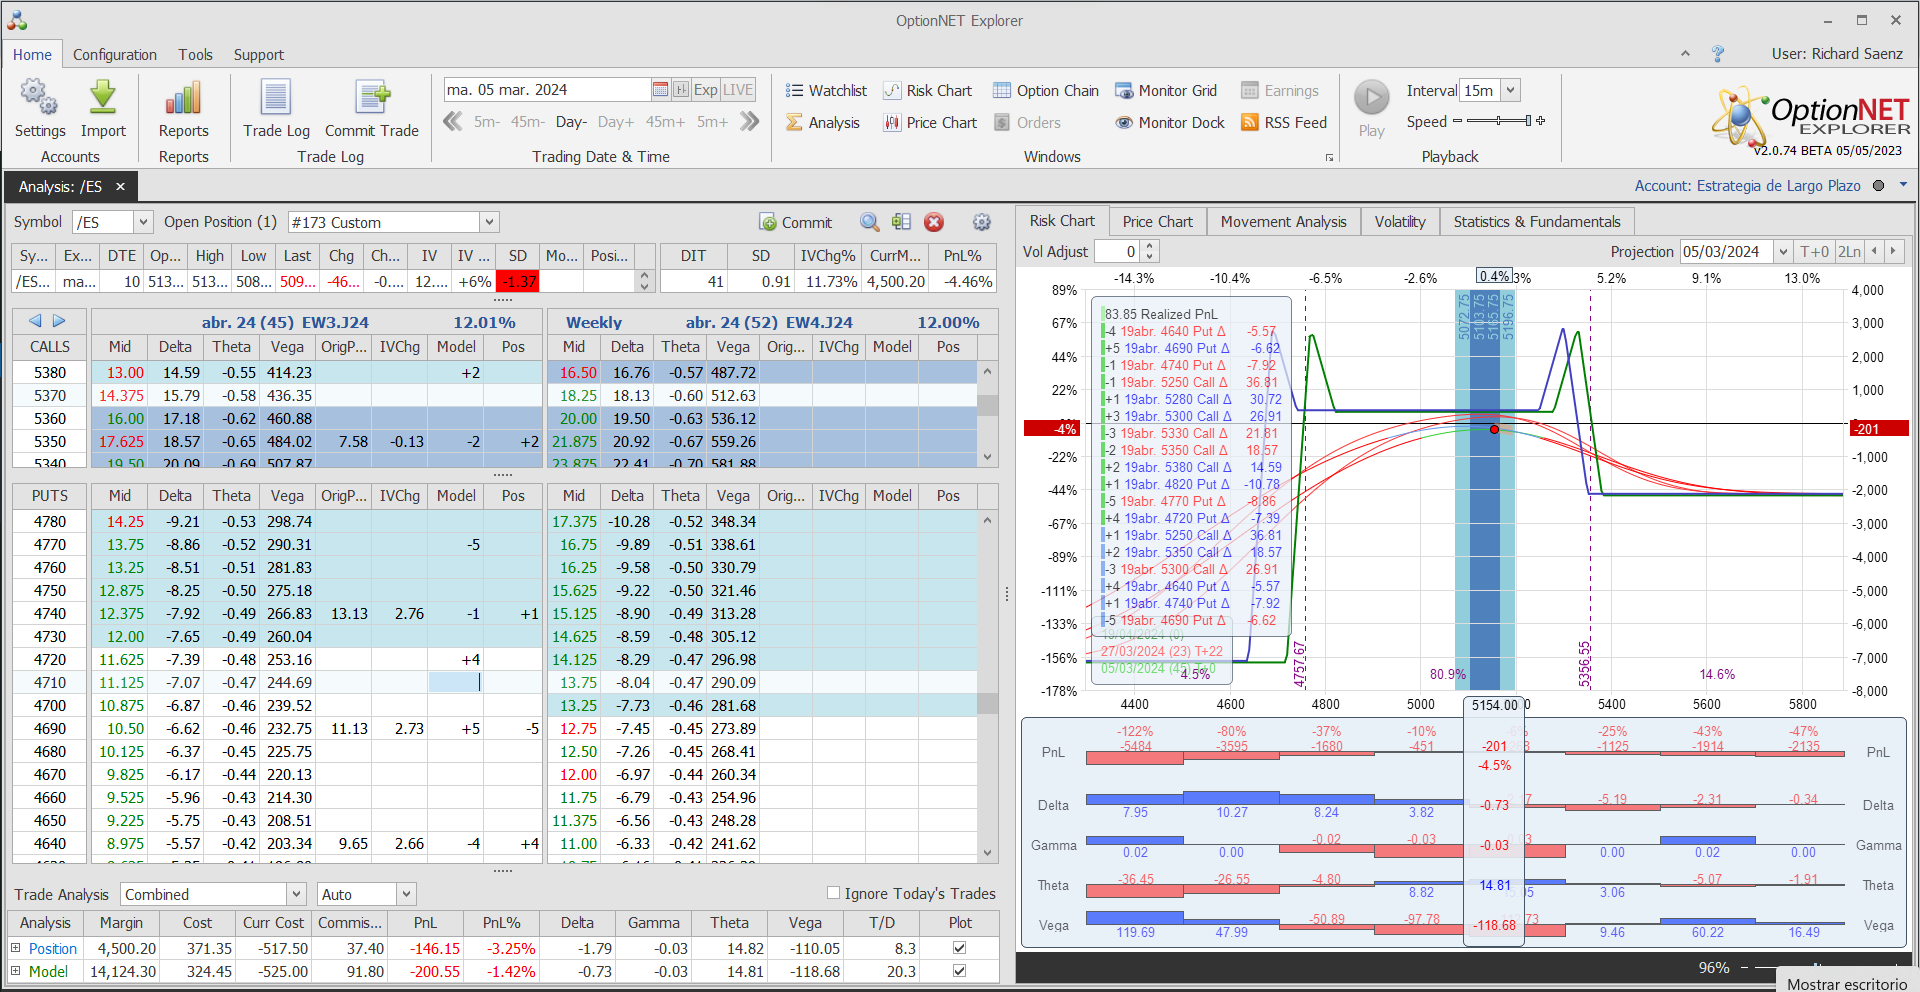Open the Projection date dropdown

click(1783, 252)
